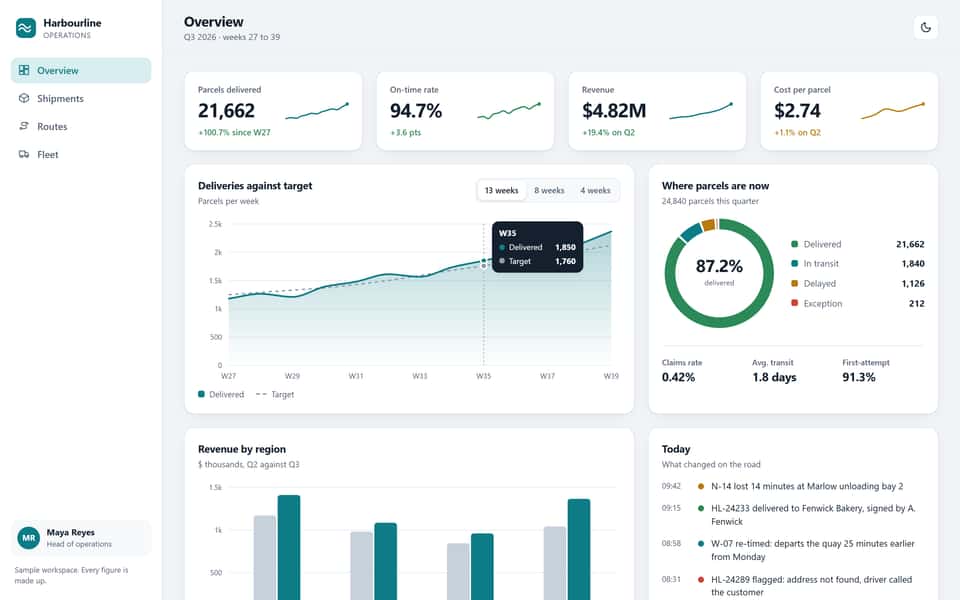Viewport: 960px width, 600px height.
Task: Click the green Delivered swatch in donut legend
Action: point(795,244)
